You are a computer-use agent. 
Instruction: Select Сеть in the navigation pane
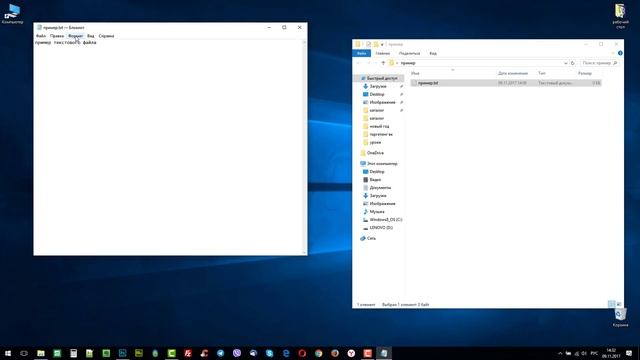(371, 238)
